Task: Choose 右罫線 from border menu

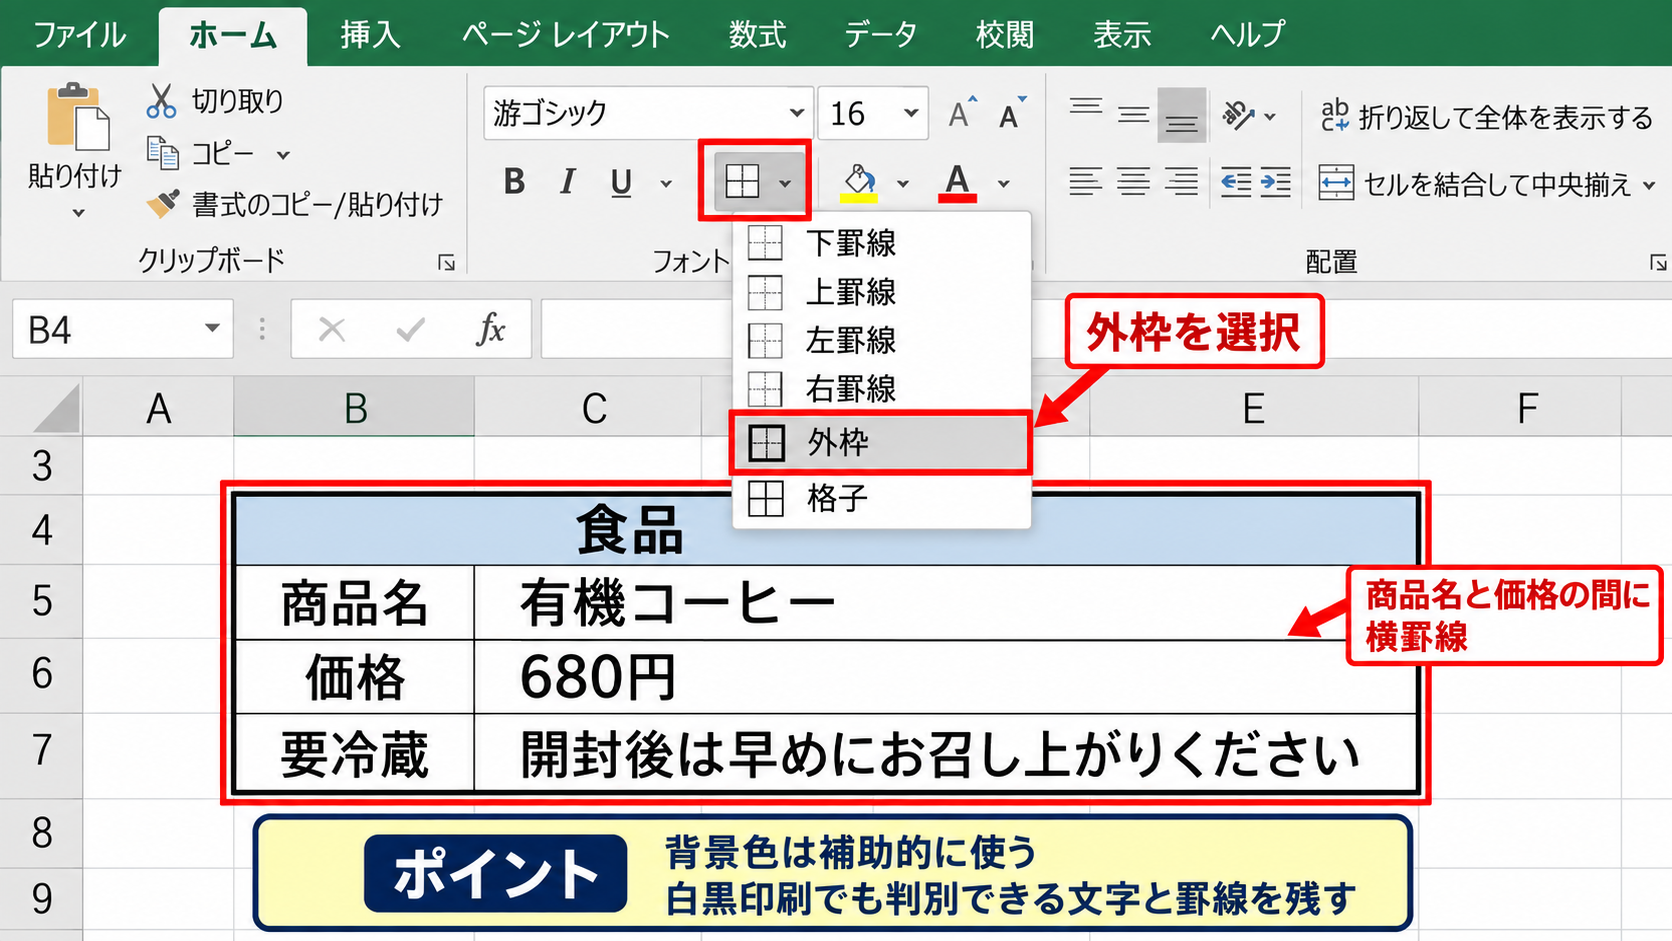Action: click(882, 388)
